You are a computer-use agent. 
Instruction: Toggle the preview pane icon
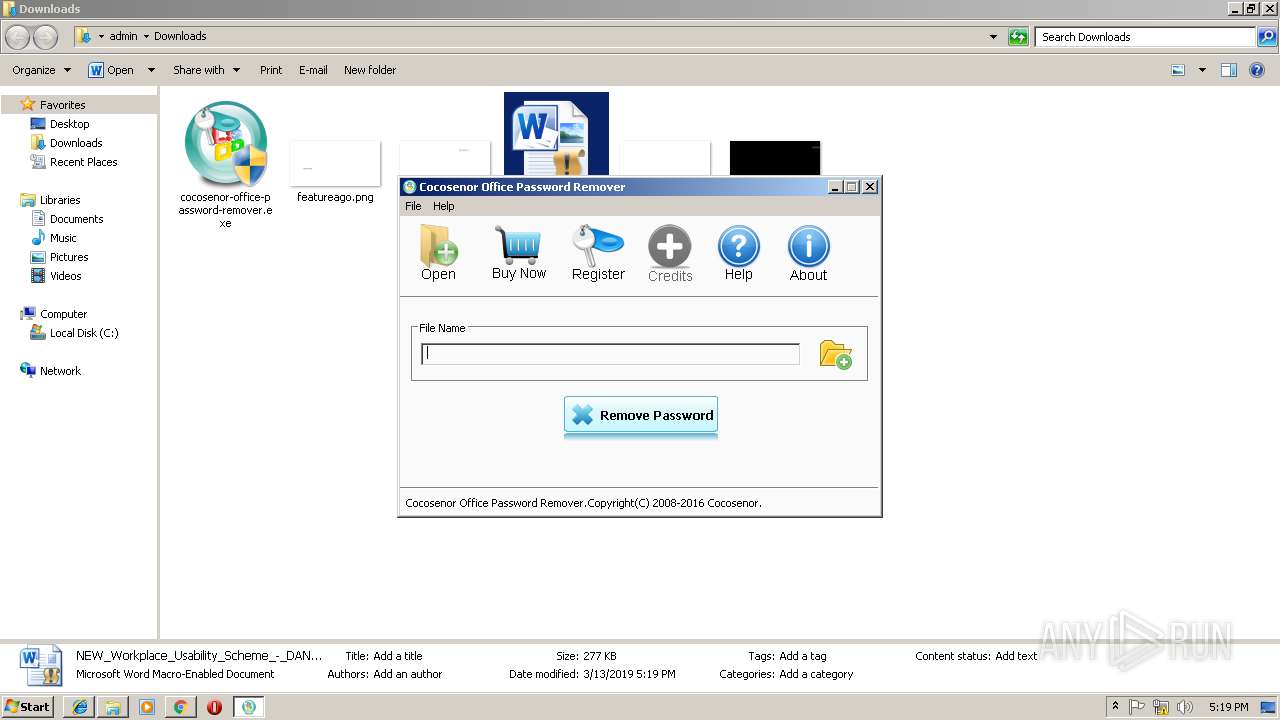coord(1229,70)
